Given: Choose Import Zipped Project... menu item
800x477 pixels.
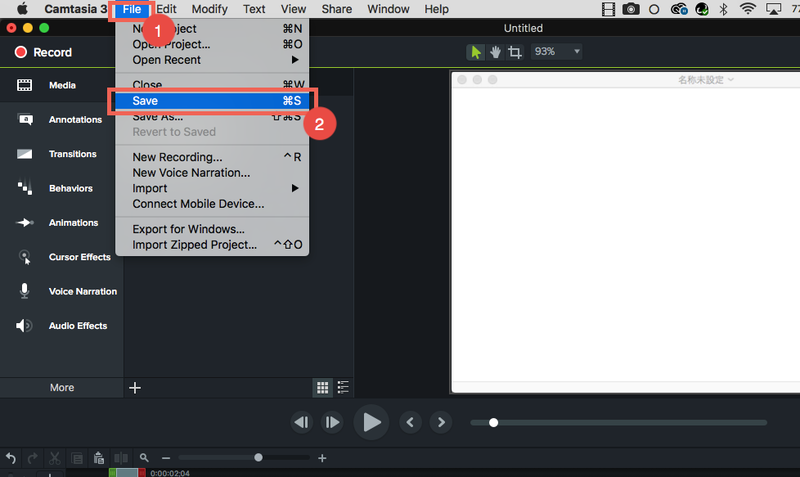Looking at the screenshot, I should [212, 245].
